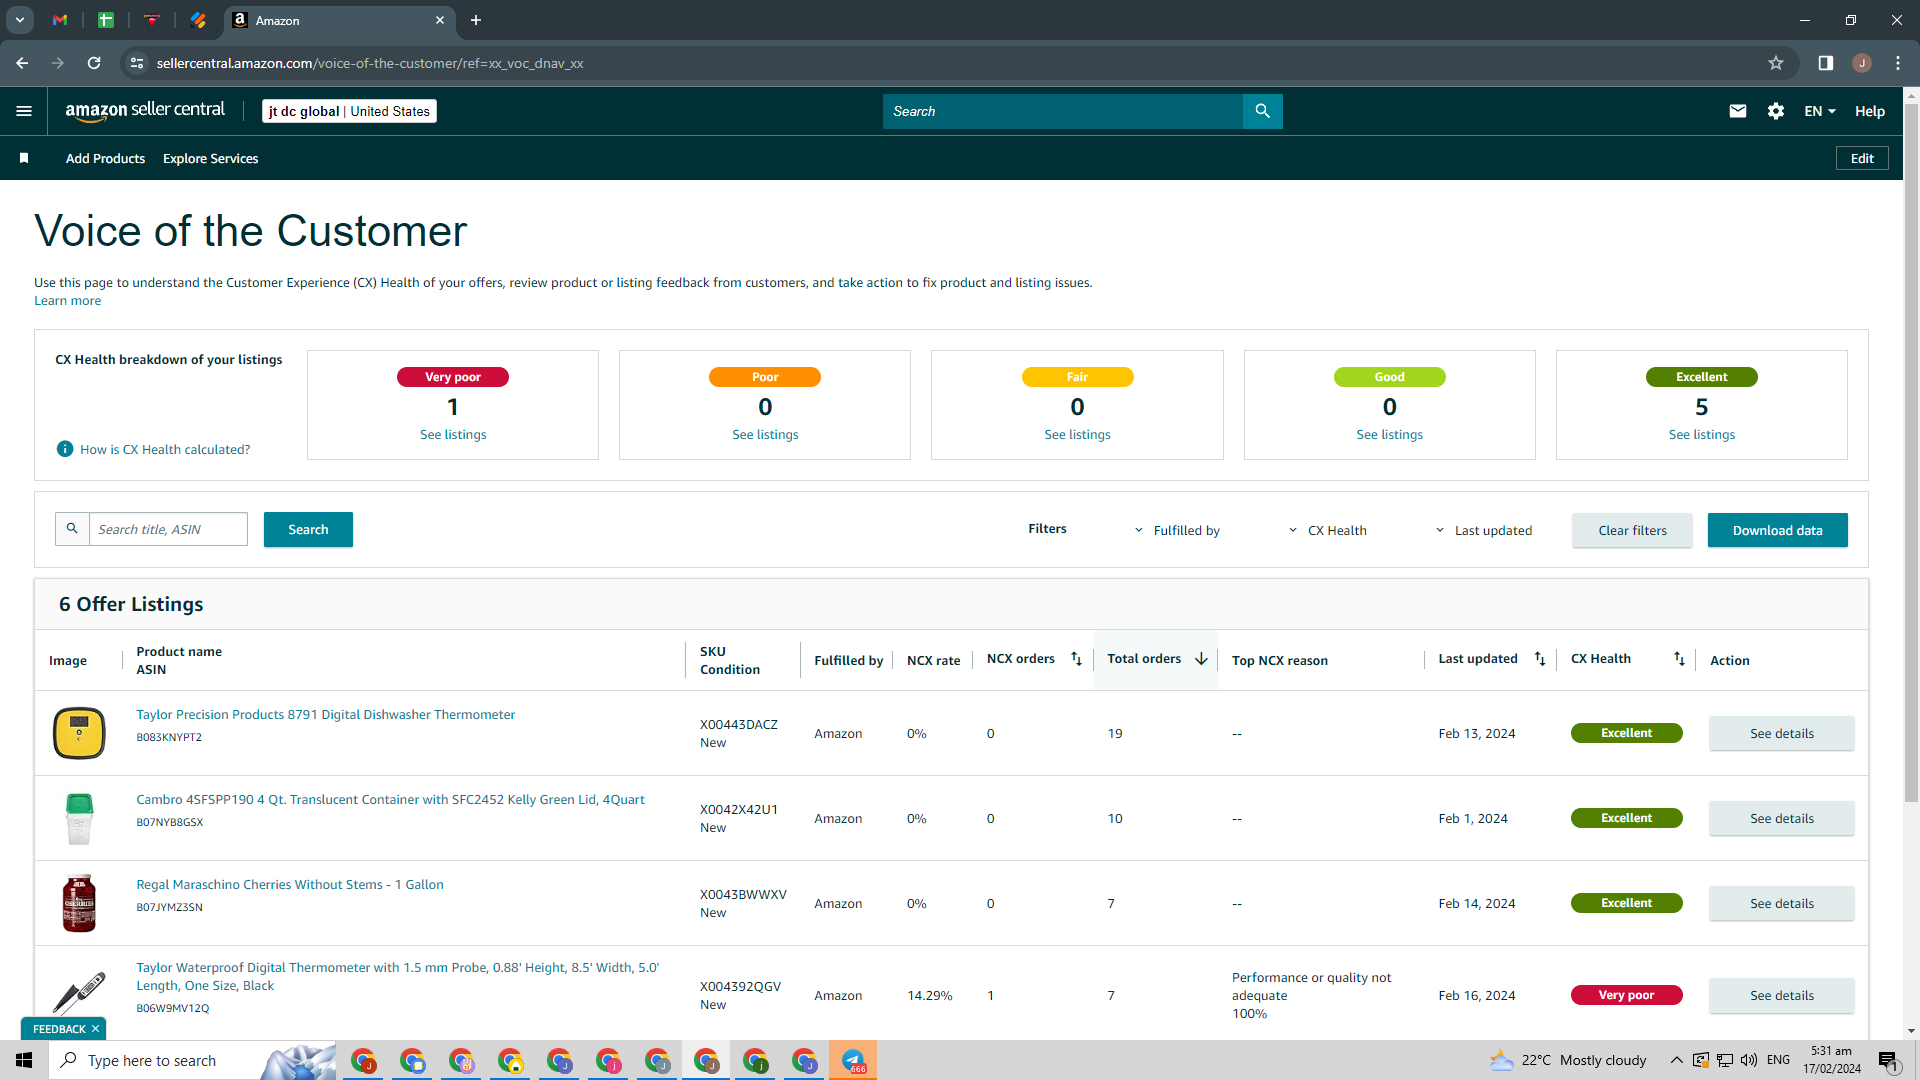Open the Seller Central hamburger menu
Image resolution: width=1920 pixels, height=1080 pixels.
(24, 111)
